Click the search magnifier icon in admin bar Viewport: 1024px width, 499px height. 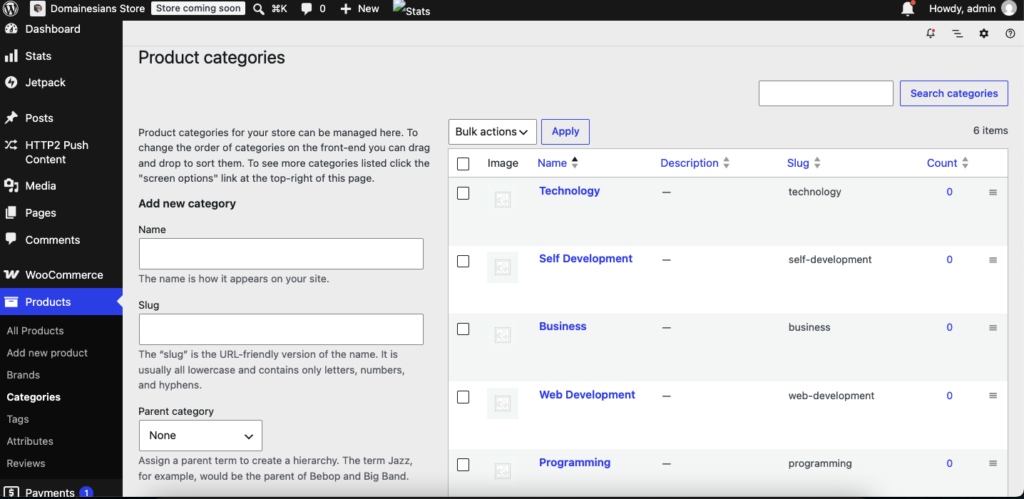tap(259, 9)
